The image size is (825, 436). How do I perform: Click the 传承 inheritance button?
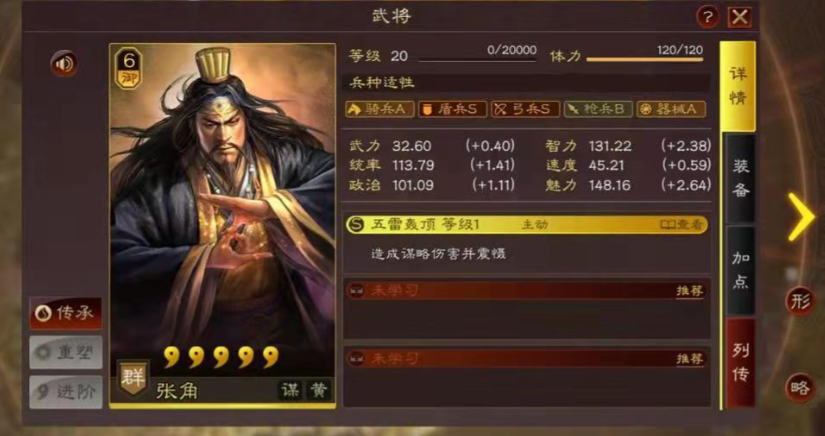click(x=66, y=313)
